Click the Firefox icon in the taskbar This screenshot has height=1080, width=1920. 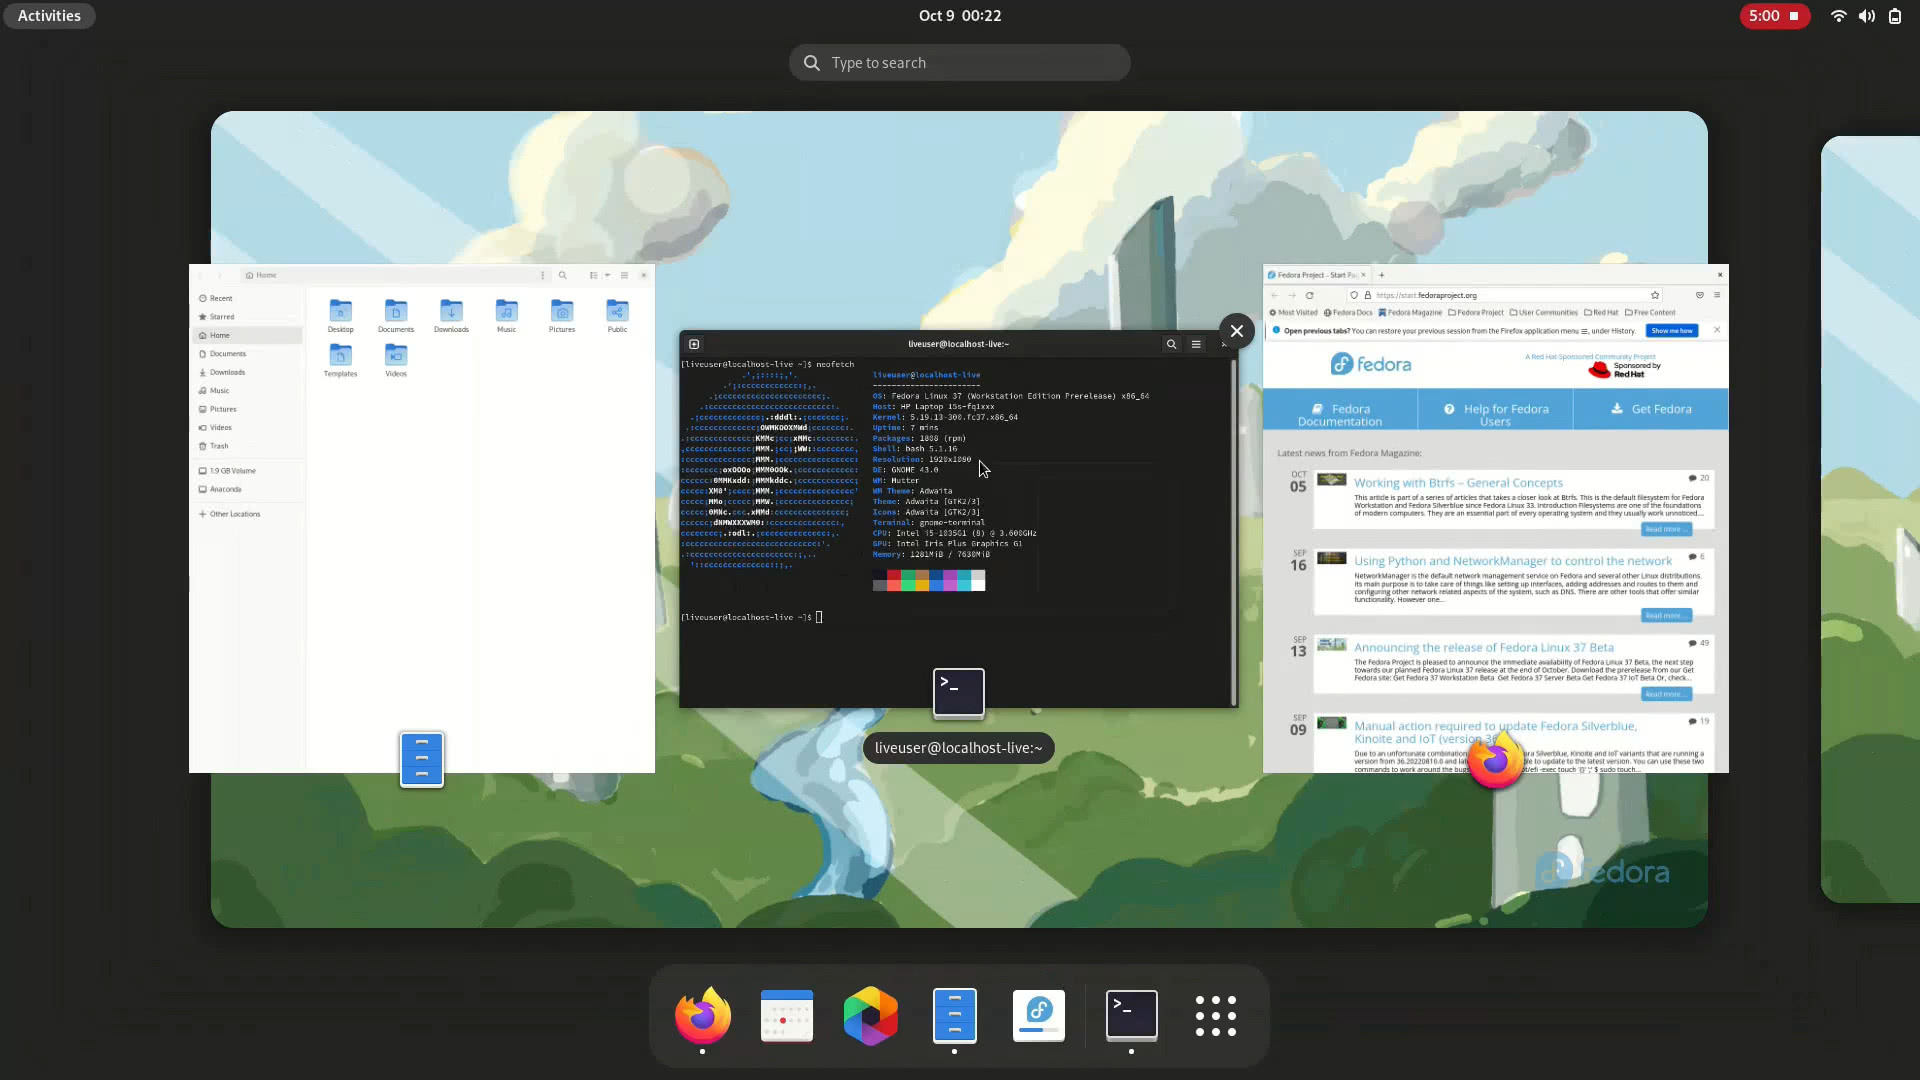coord(703,1015)
